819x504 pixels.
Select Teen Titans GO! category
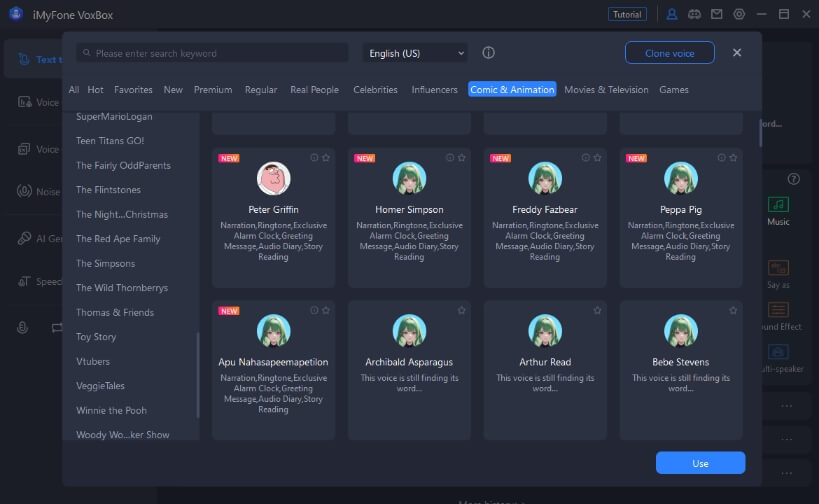tap(110, 140)
